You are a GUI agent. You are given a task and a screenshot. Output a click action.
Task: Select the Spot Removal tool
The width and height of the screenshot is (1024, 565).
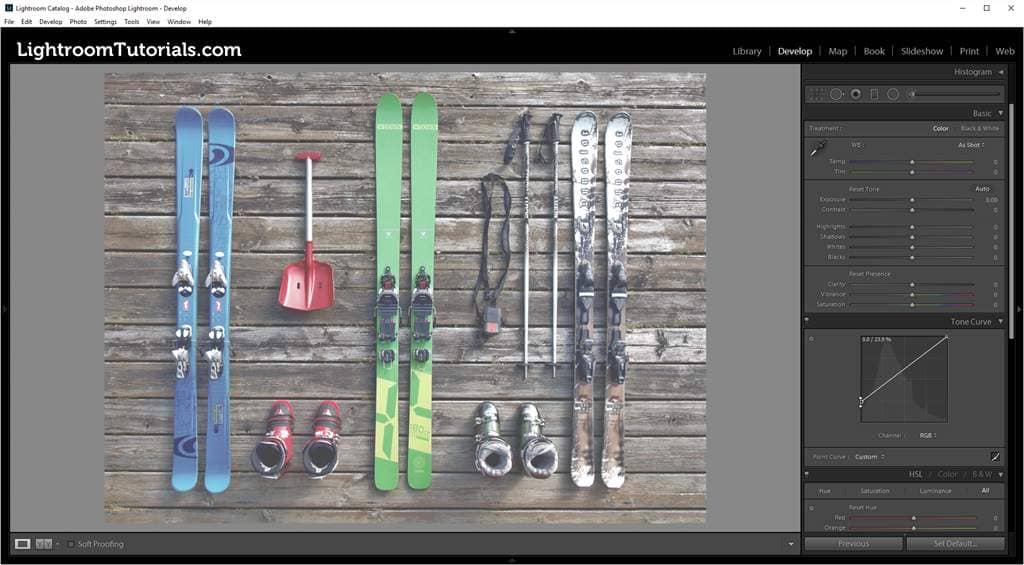pos(836,94)
